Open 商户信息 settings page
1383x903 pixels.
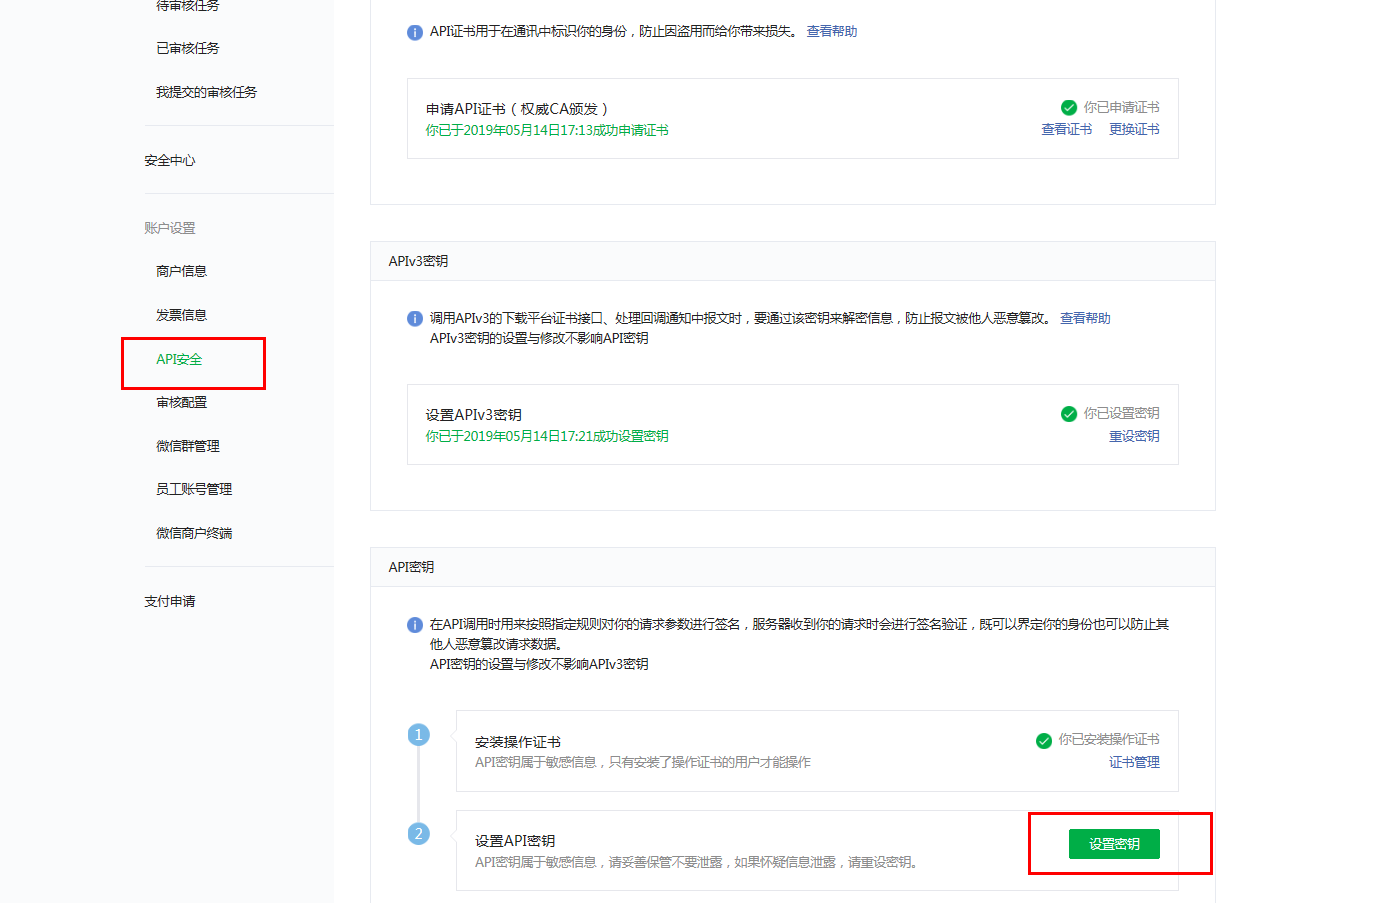pos(181,271)
